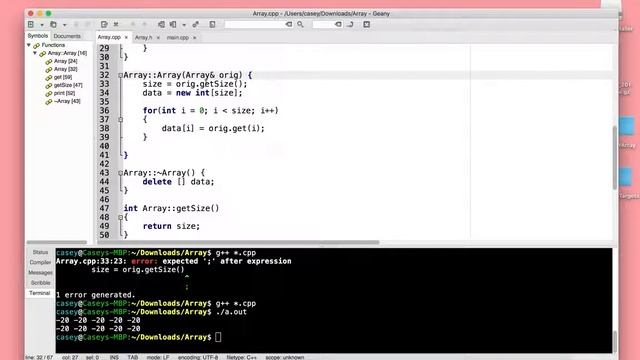Clear the toolbar search field

[289, 24]
